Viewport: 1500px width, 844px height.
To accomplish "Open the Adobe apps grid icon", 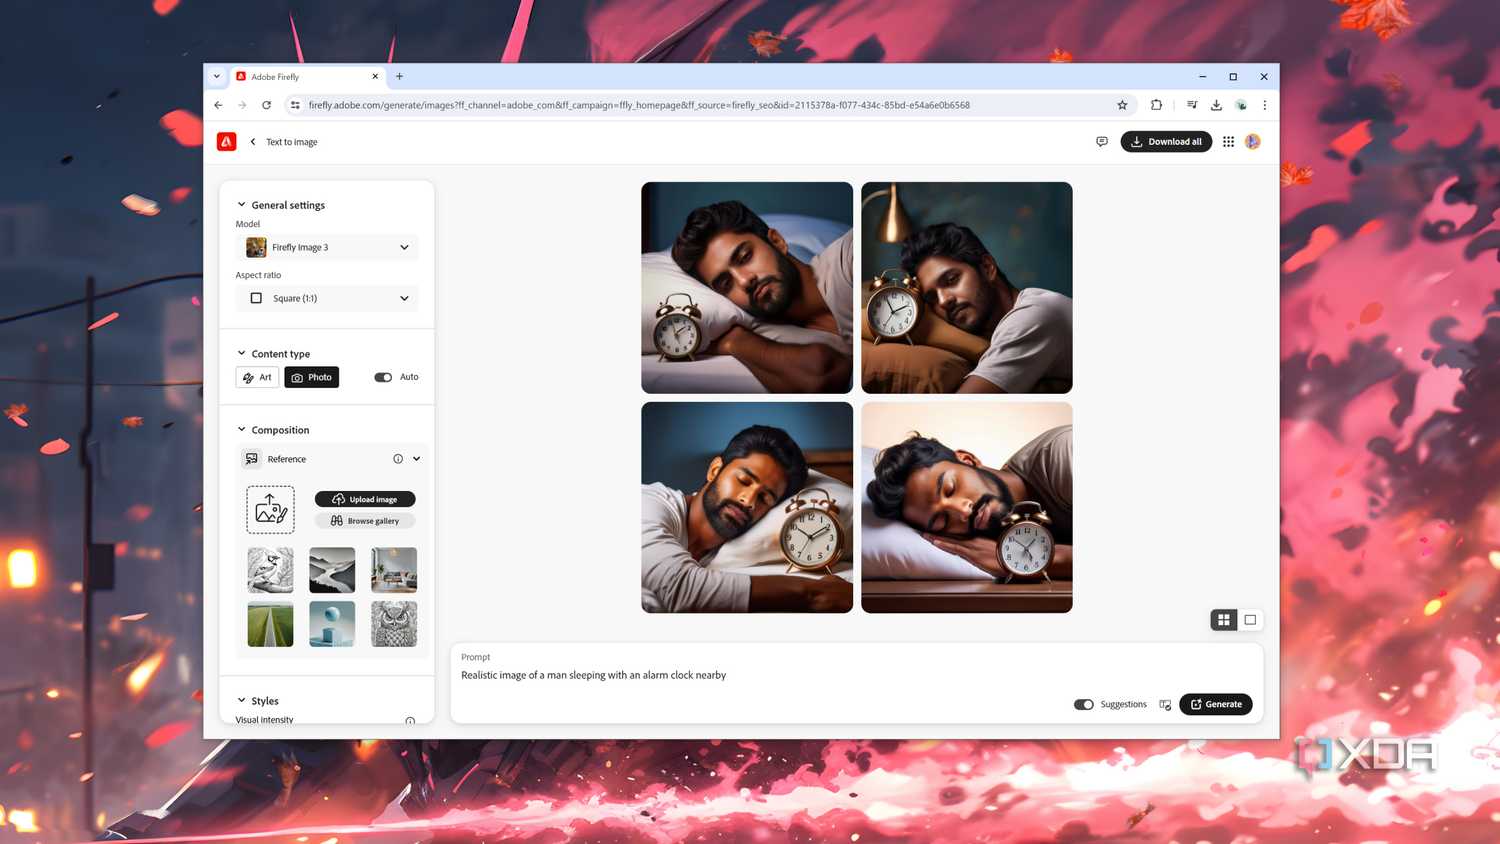I will click(1228, 142).
